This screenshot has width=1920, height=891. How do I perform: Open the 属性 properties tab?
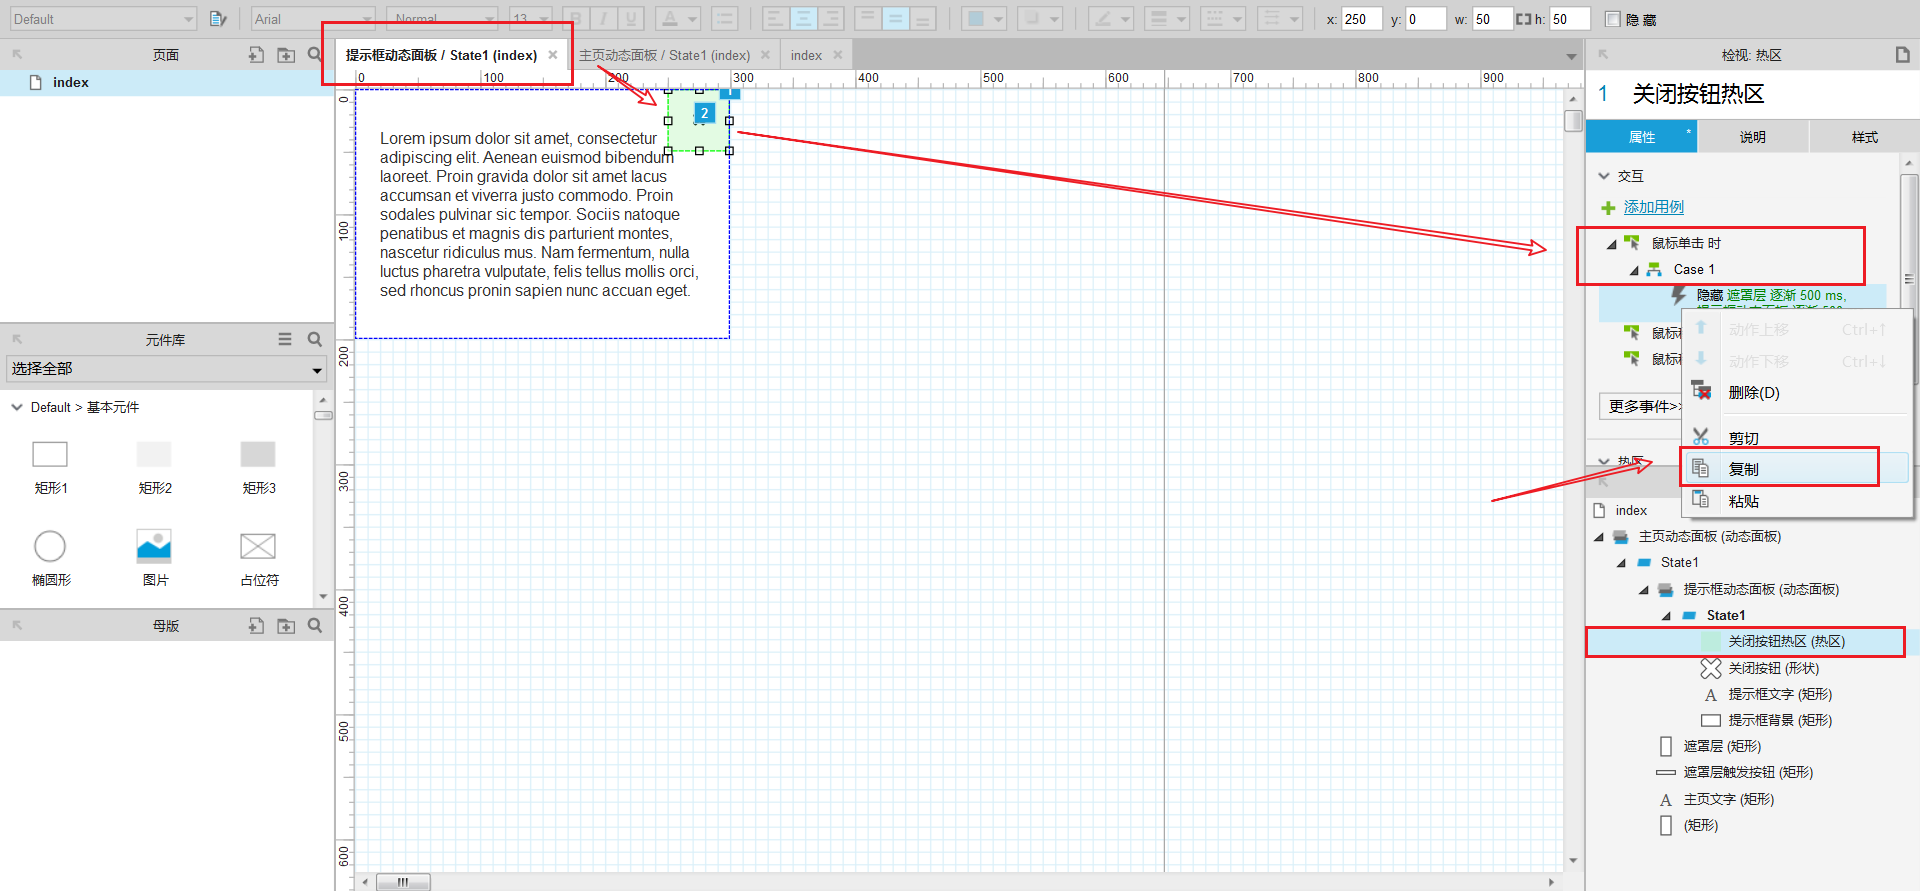click(1641, 136)
